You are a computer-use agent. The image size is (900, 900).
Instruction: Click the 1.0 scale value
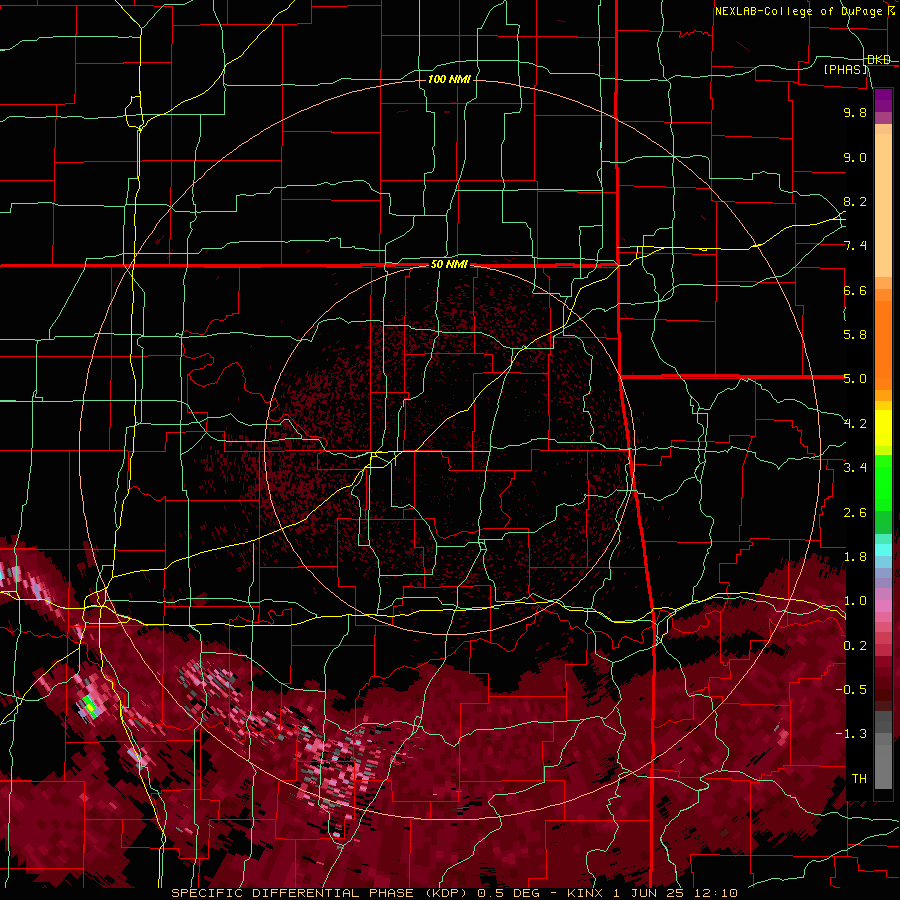click(855, 602)
